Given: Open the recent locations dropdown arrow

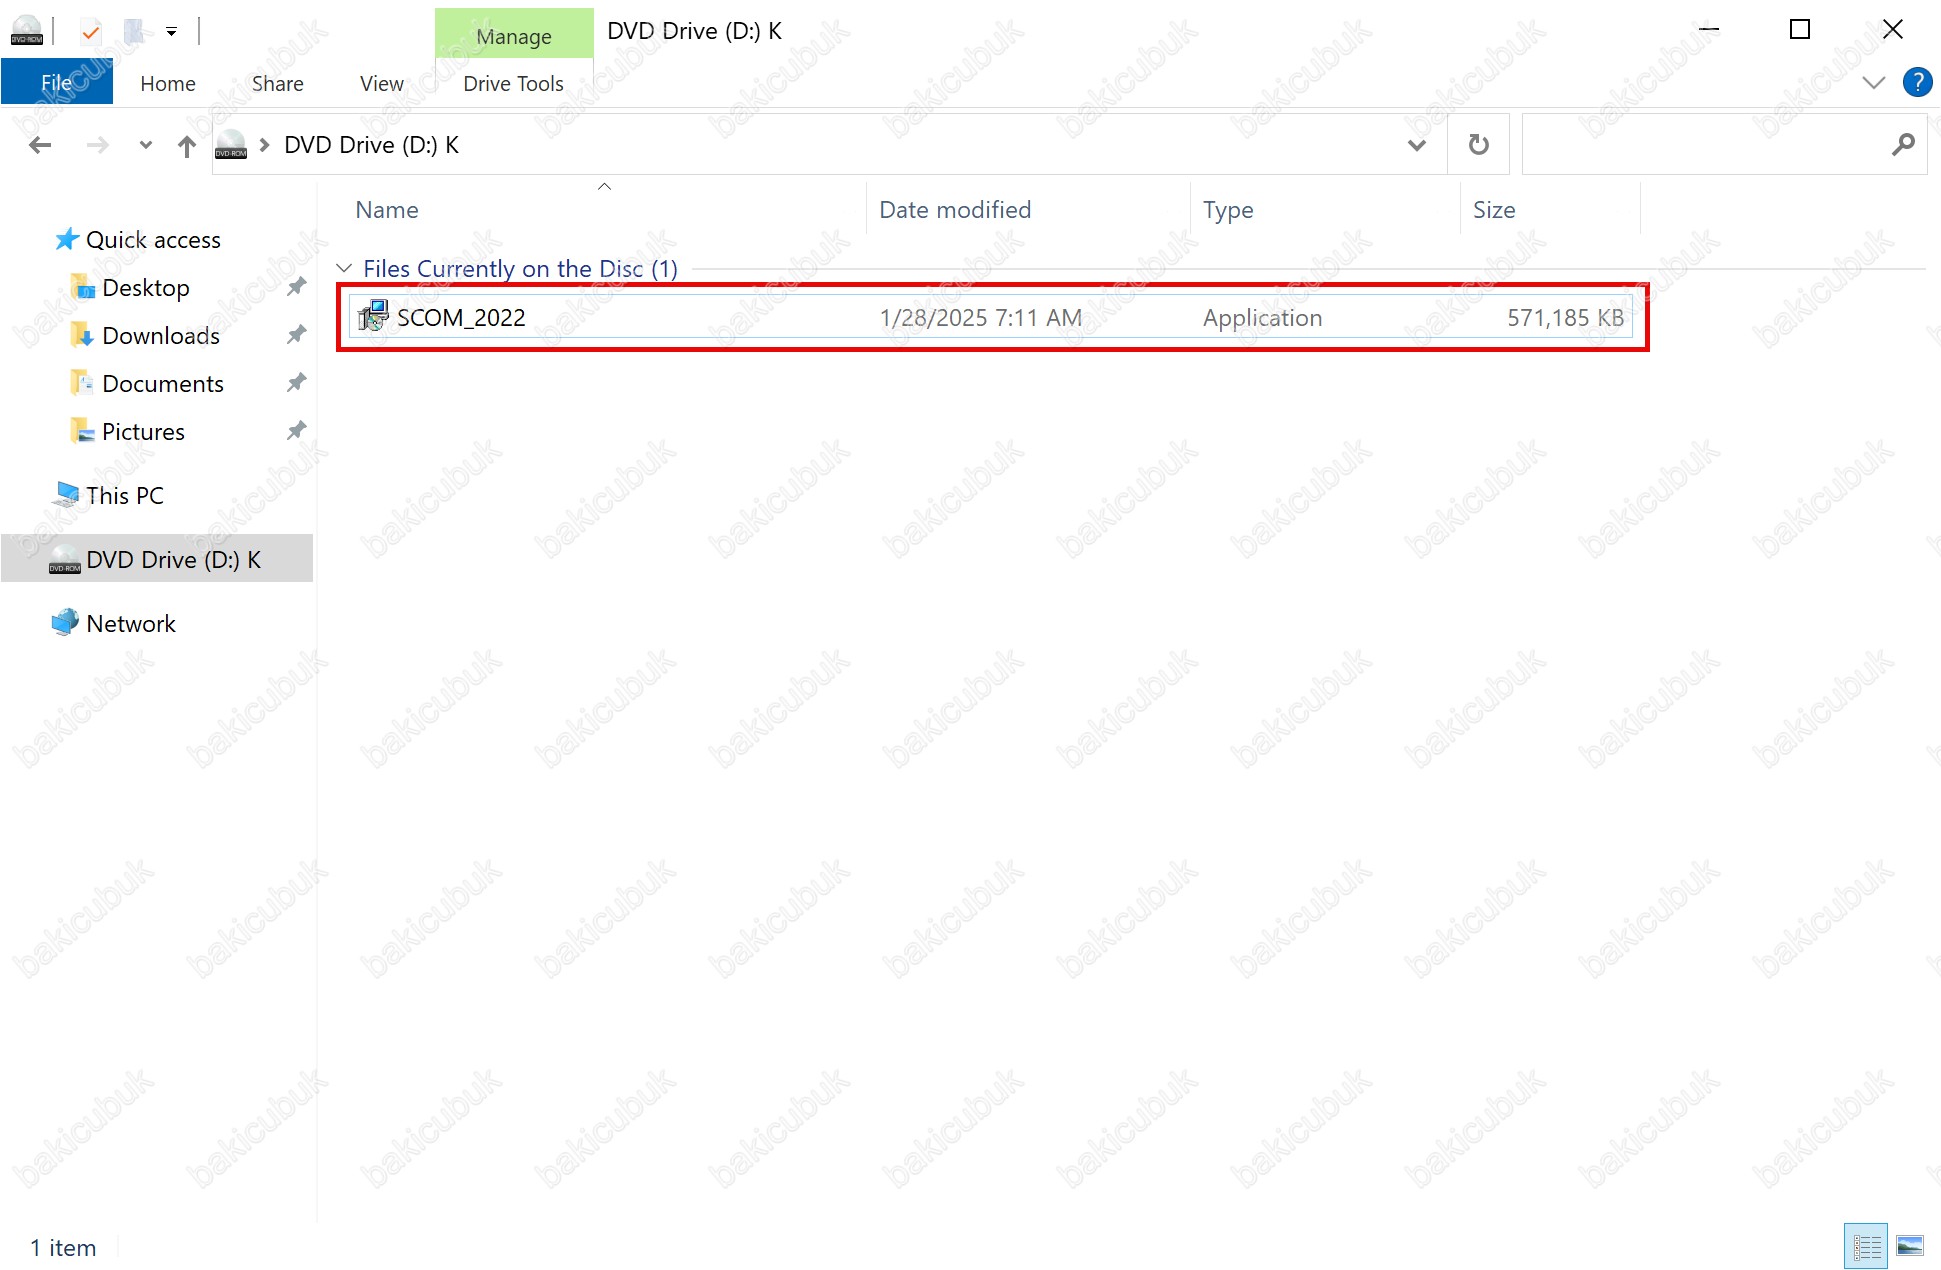Looking at the screenshot, I should pyautogui.click(x=146, y=146).
